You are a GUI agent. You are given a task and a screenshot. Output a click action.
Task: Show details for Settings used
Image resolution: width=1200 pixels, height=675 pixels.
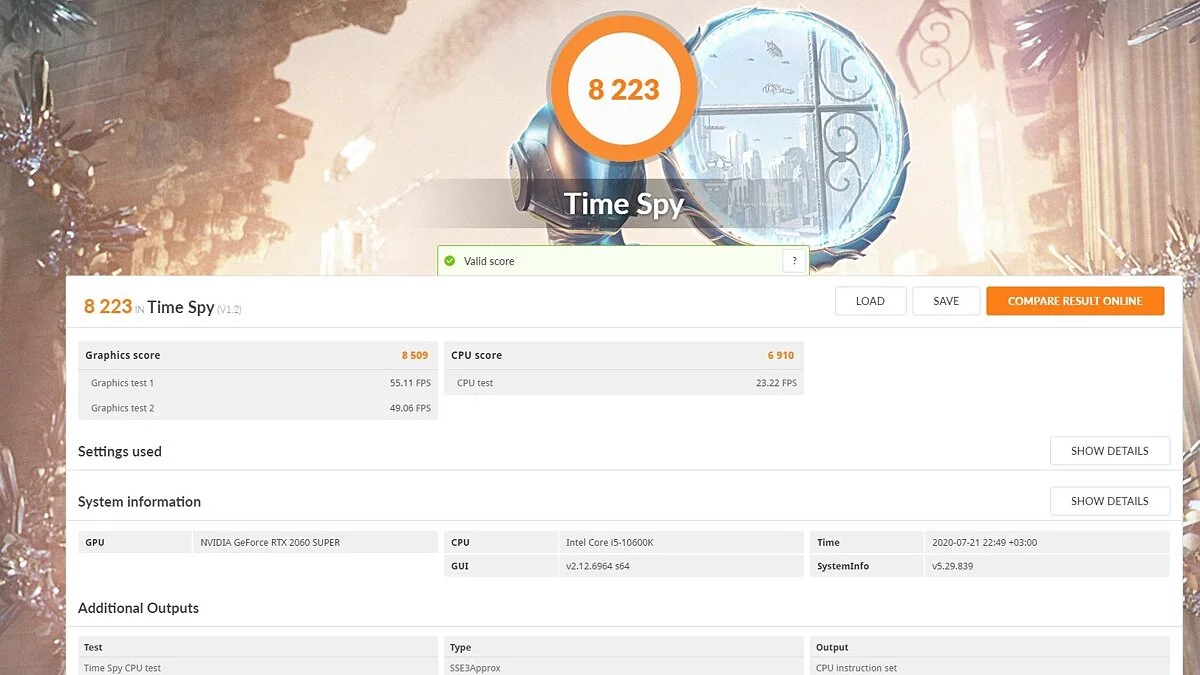pyautogui.click(x=1109, y=451)
